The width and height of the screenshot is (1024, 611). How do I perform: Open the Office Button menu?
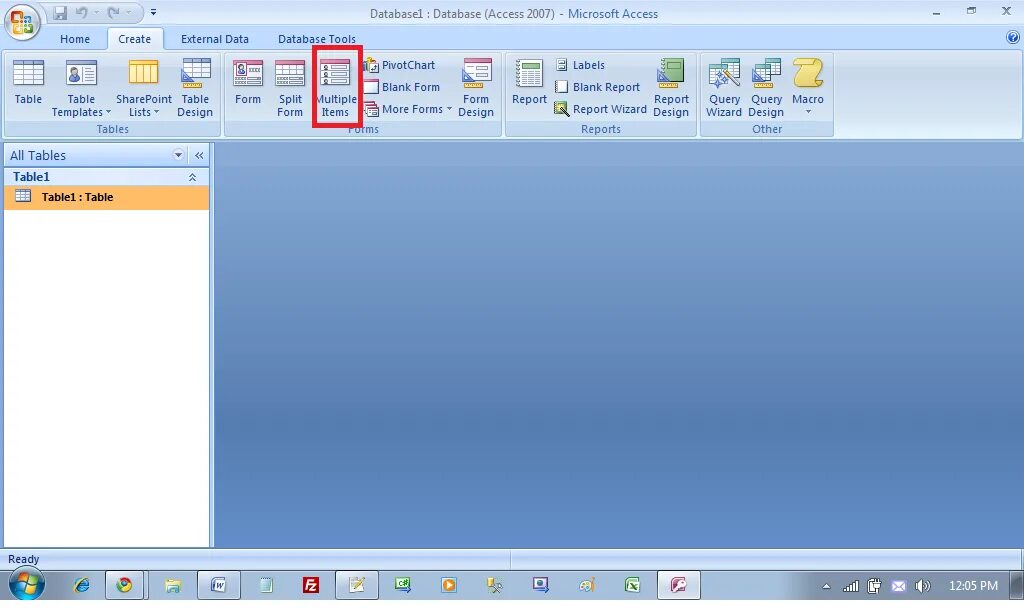click(x=22, y=22)
